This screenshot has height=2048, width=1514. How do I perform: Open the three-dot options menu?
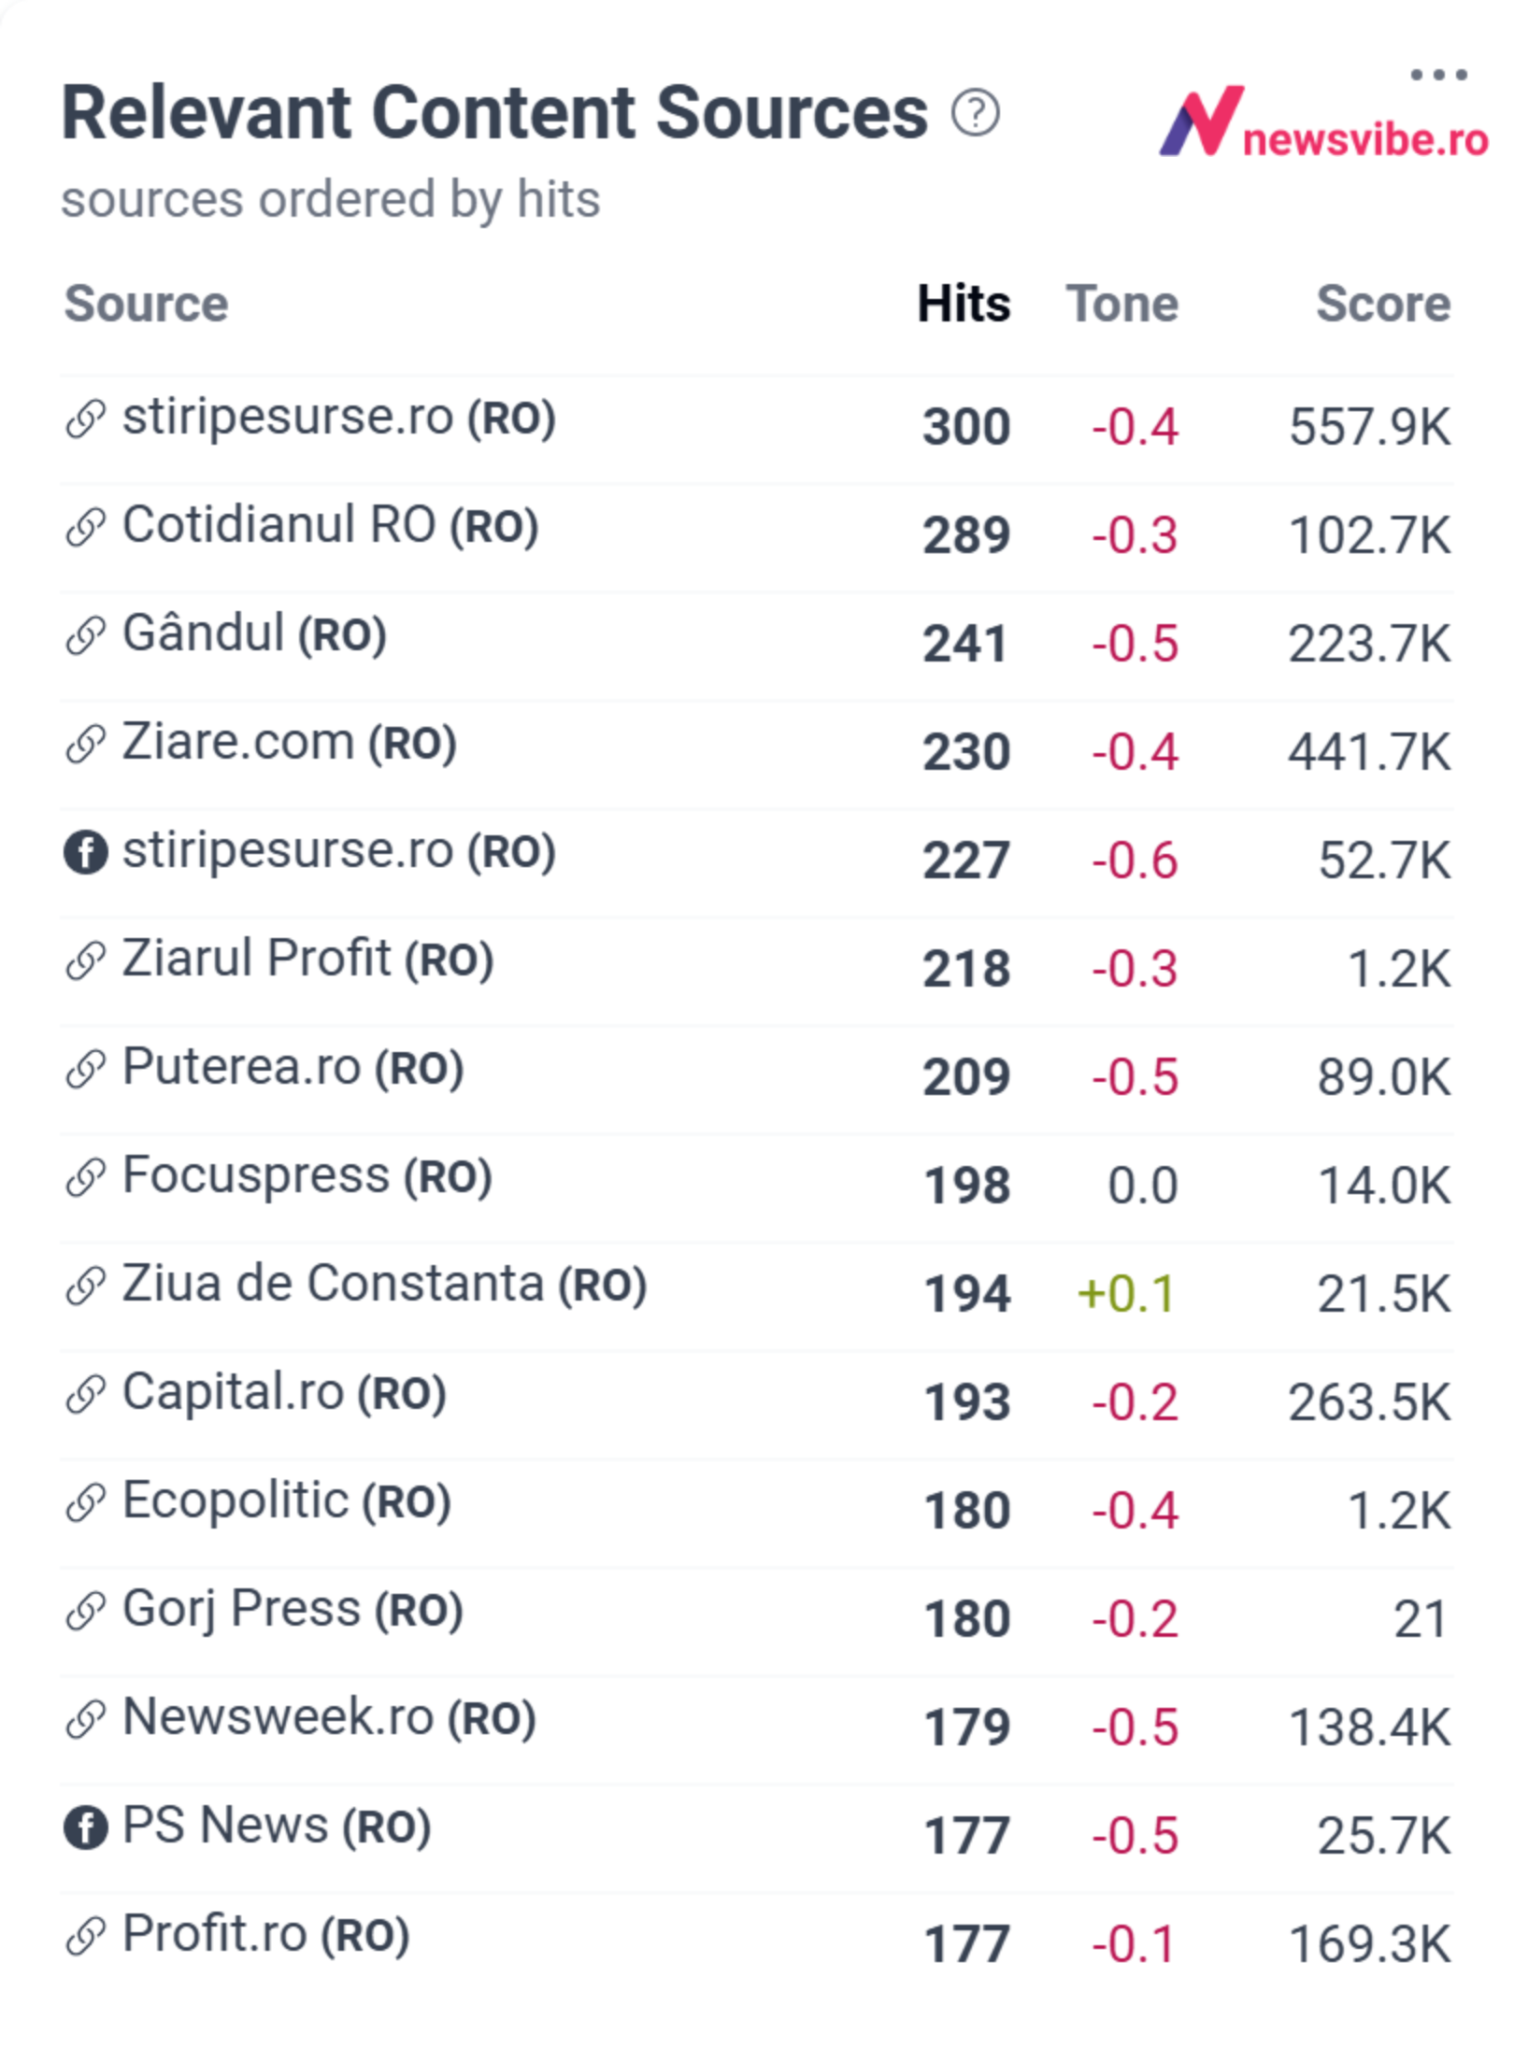(x=1438, y=75)
